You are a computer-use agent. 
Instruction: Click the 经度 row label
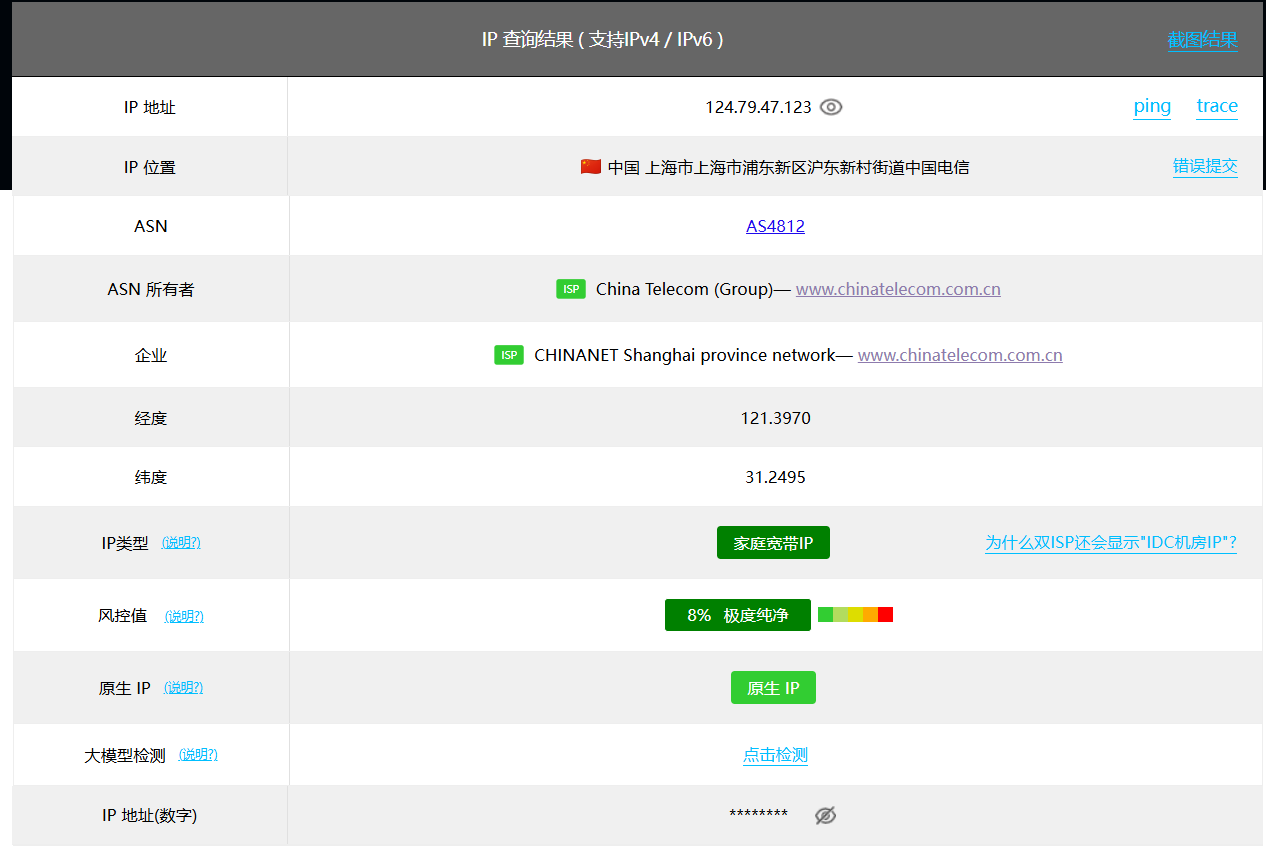(x=151, y=418)
